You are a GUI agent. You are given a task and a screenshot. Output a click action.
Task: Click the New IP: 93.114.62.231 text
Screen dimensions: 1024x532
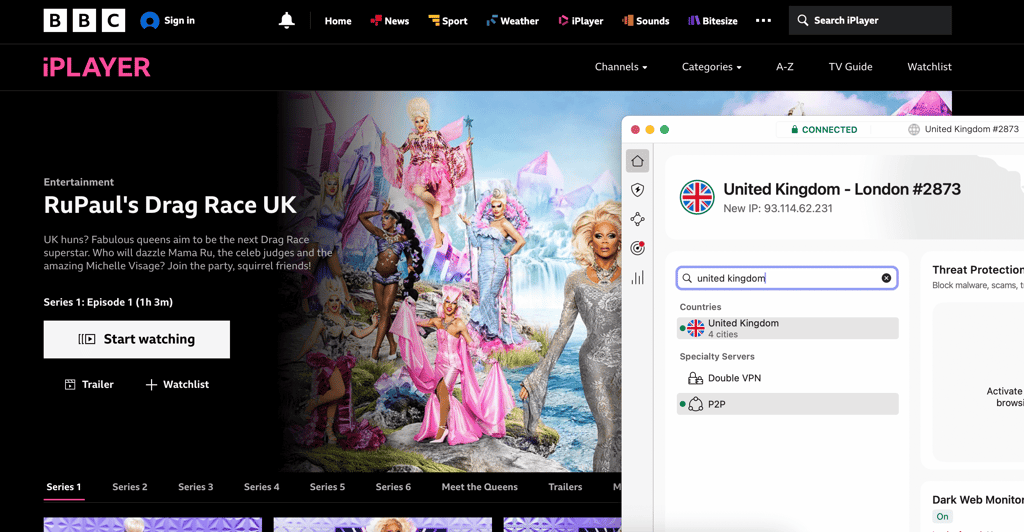778,209
